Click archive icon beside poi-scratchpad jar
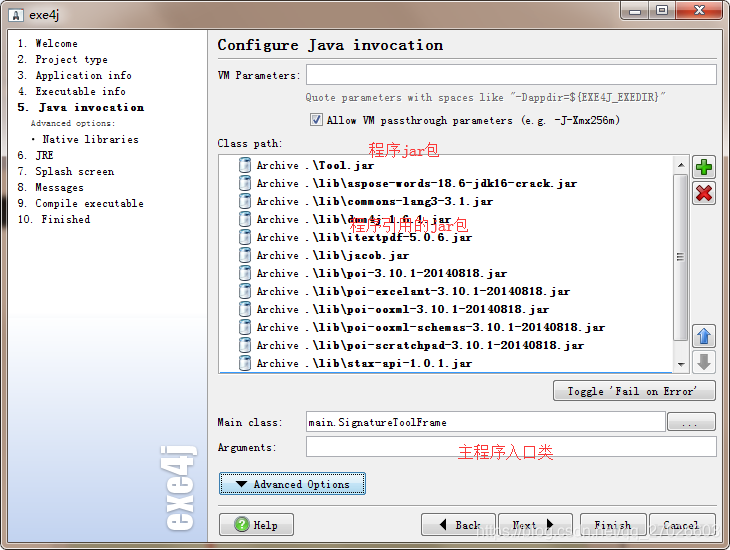 [x=245, y=345]
